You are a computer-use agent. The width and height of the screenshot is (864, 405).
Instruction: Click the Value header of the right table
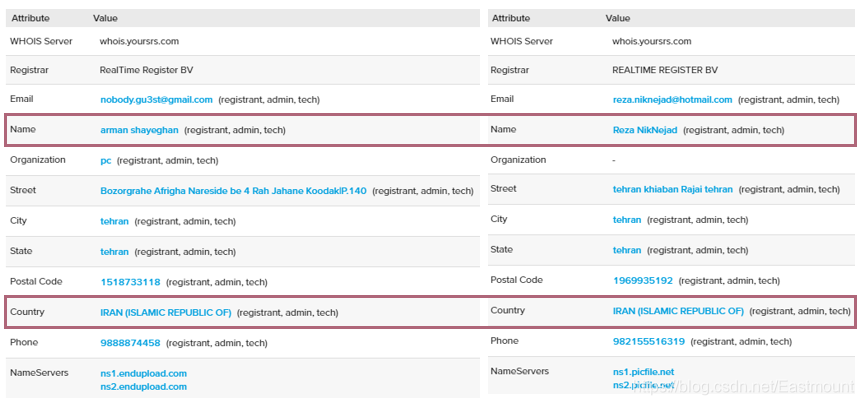tap(618, 18)
